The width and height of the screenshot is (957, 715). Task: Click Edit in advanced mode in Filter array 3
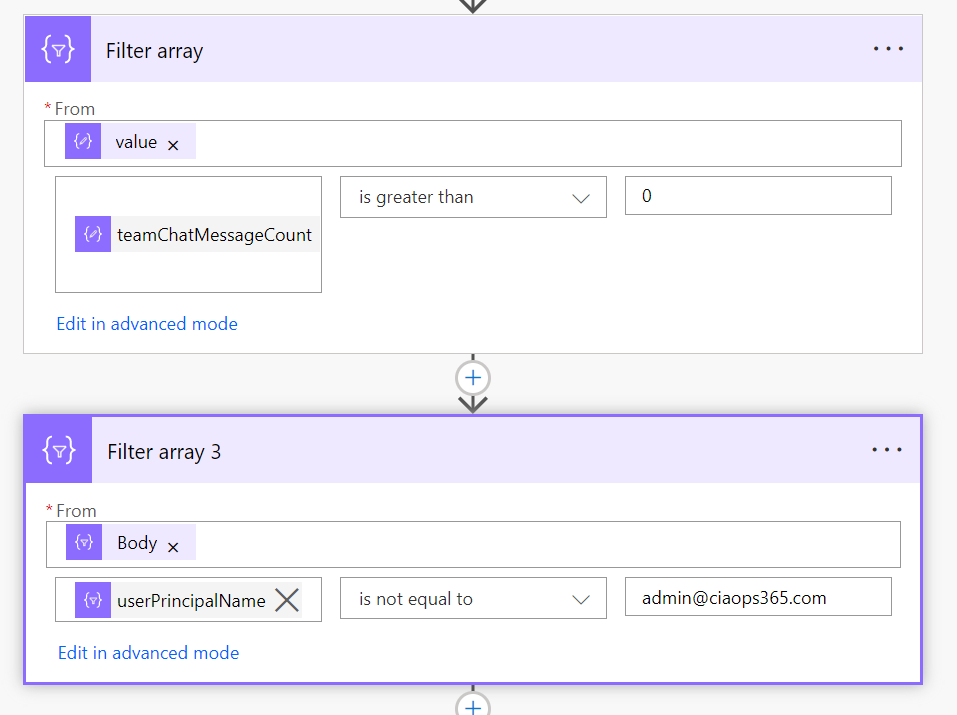click(x=148, y=653)
